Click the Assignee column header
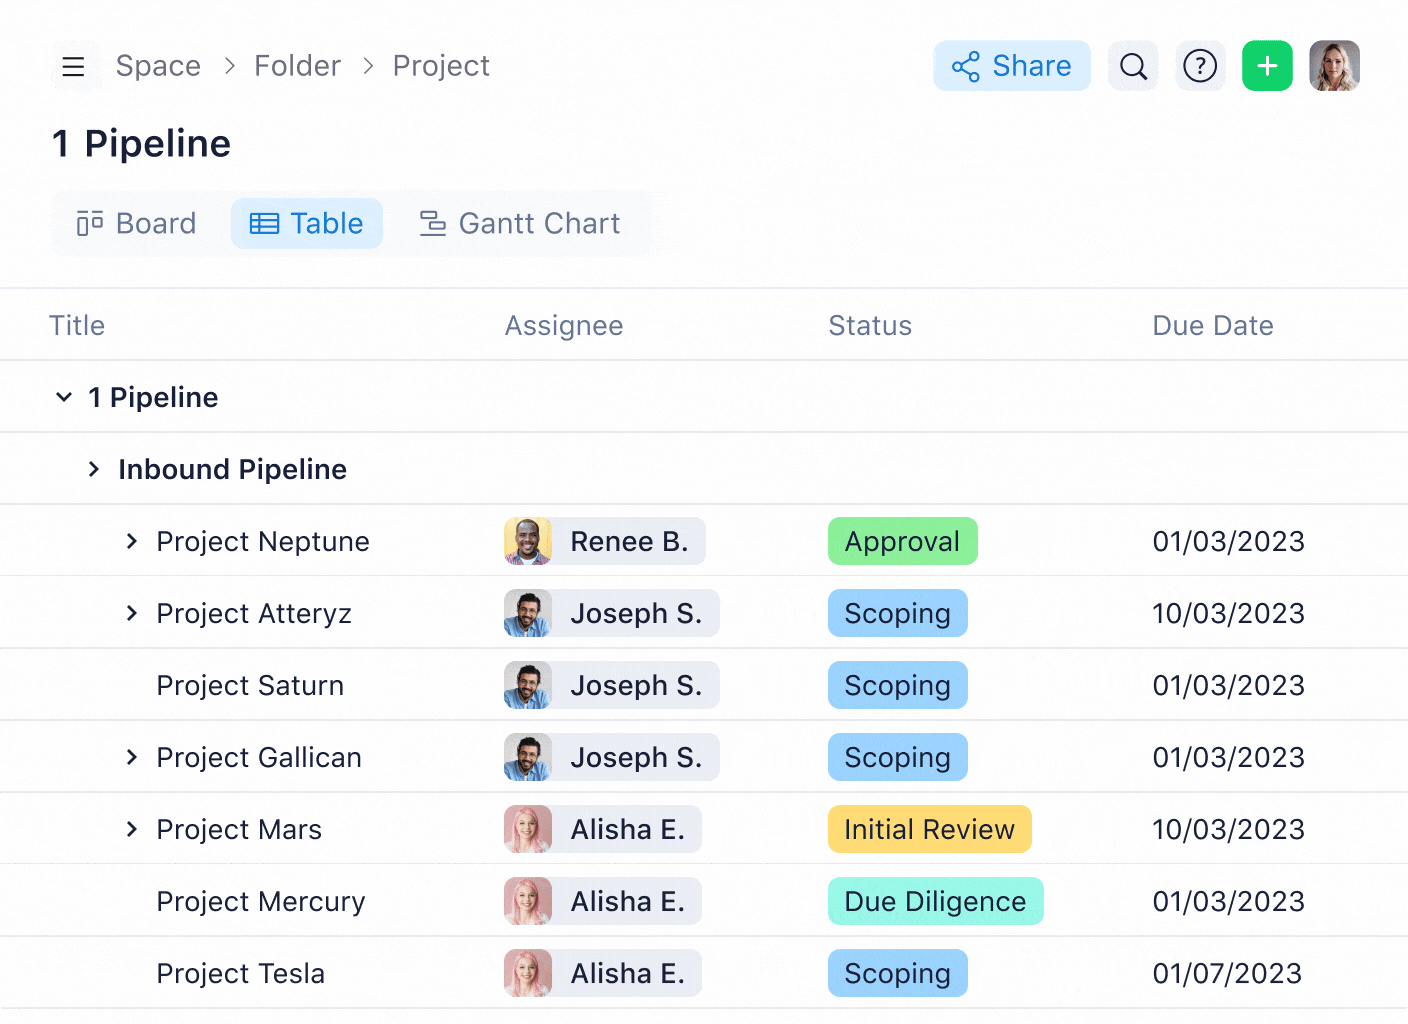 click(x=564, y=326)
